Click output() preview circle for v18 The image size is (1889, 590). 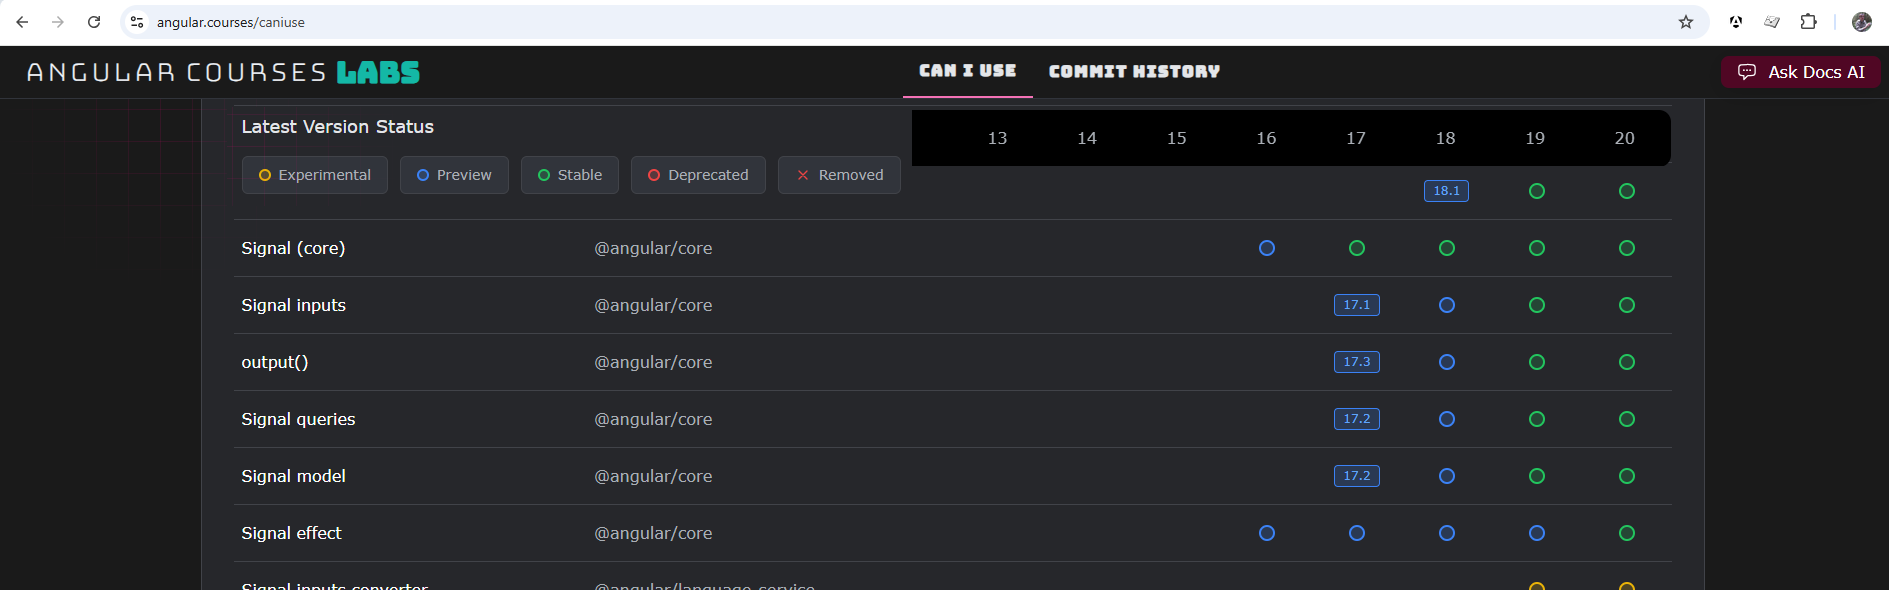pos(1447,362)
